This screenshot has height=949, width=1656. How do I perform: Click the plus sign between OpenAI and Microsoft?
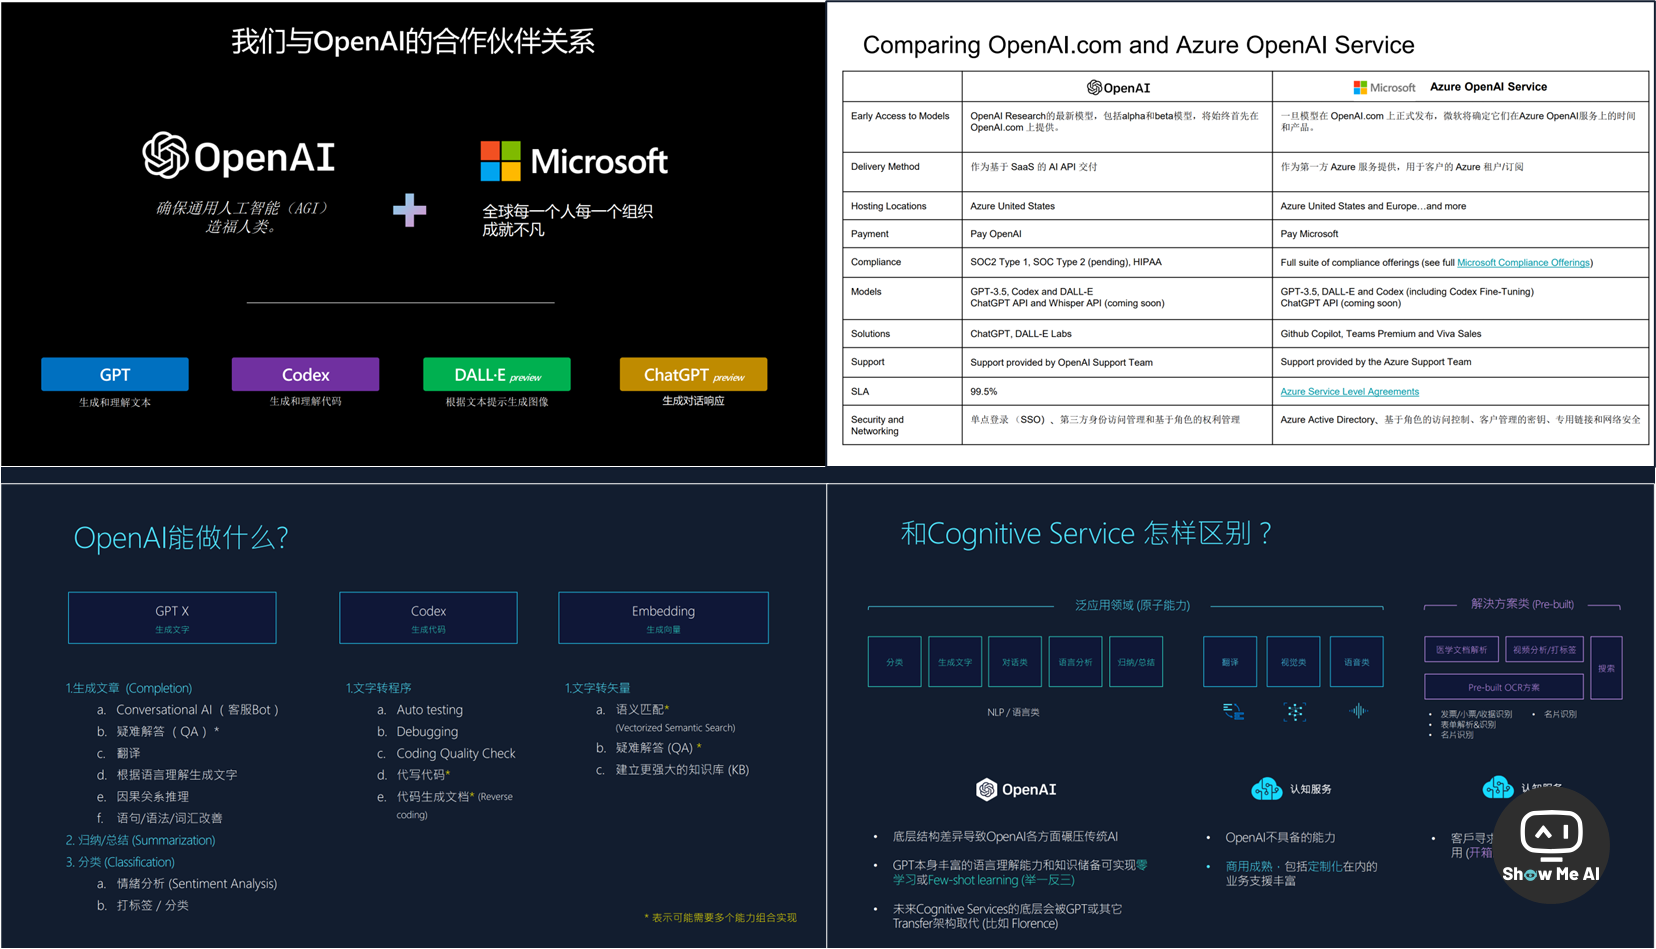[409, 210]
